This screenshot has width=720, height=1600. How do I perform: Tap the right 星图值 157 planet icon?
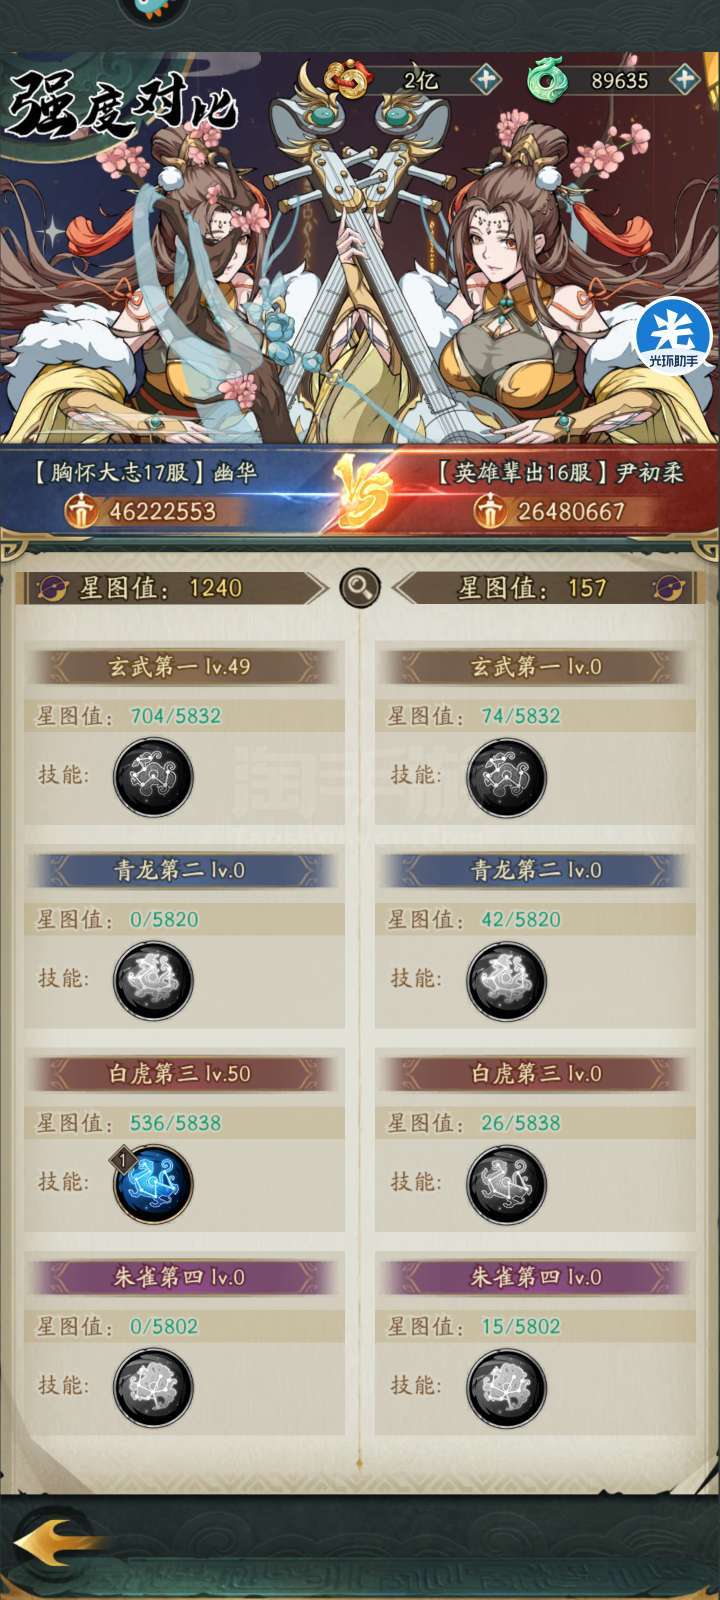point(668,588)
